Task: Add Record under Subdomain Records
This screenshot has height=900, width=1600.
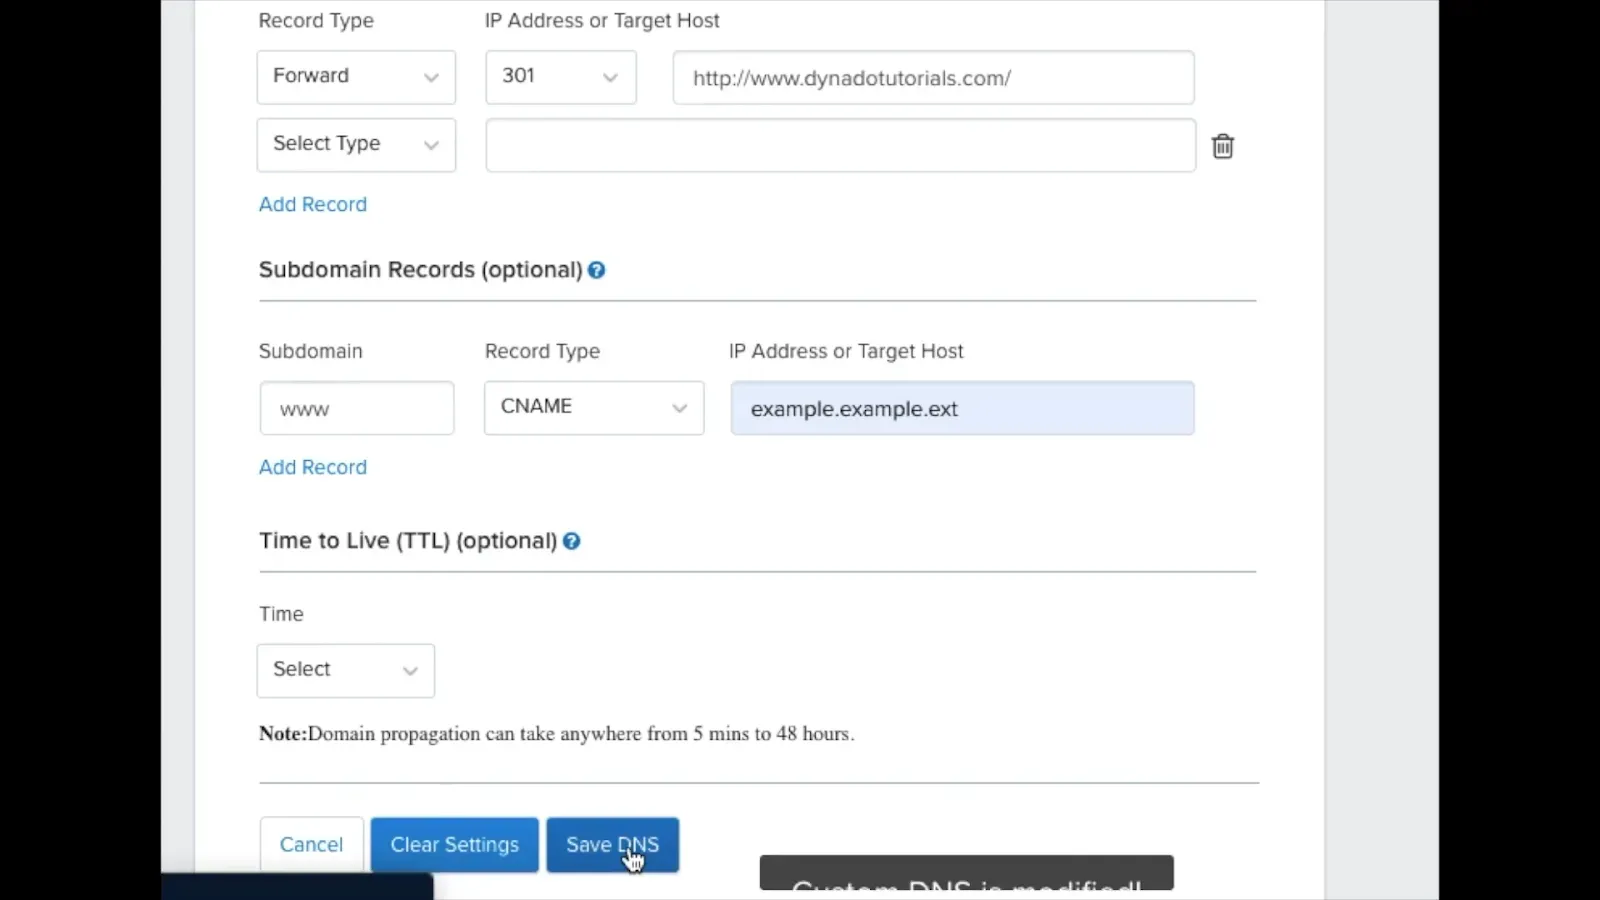Action: [x=313, y=467]
